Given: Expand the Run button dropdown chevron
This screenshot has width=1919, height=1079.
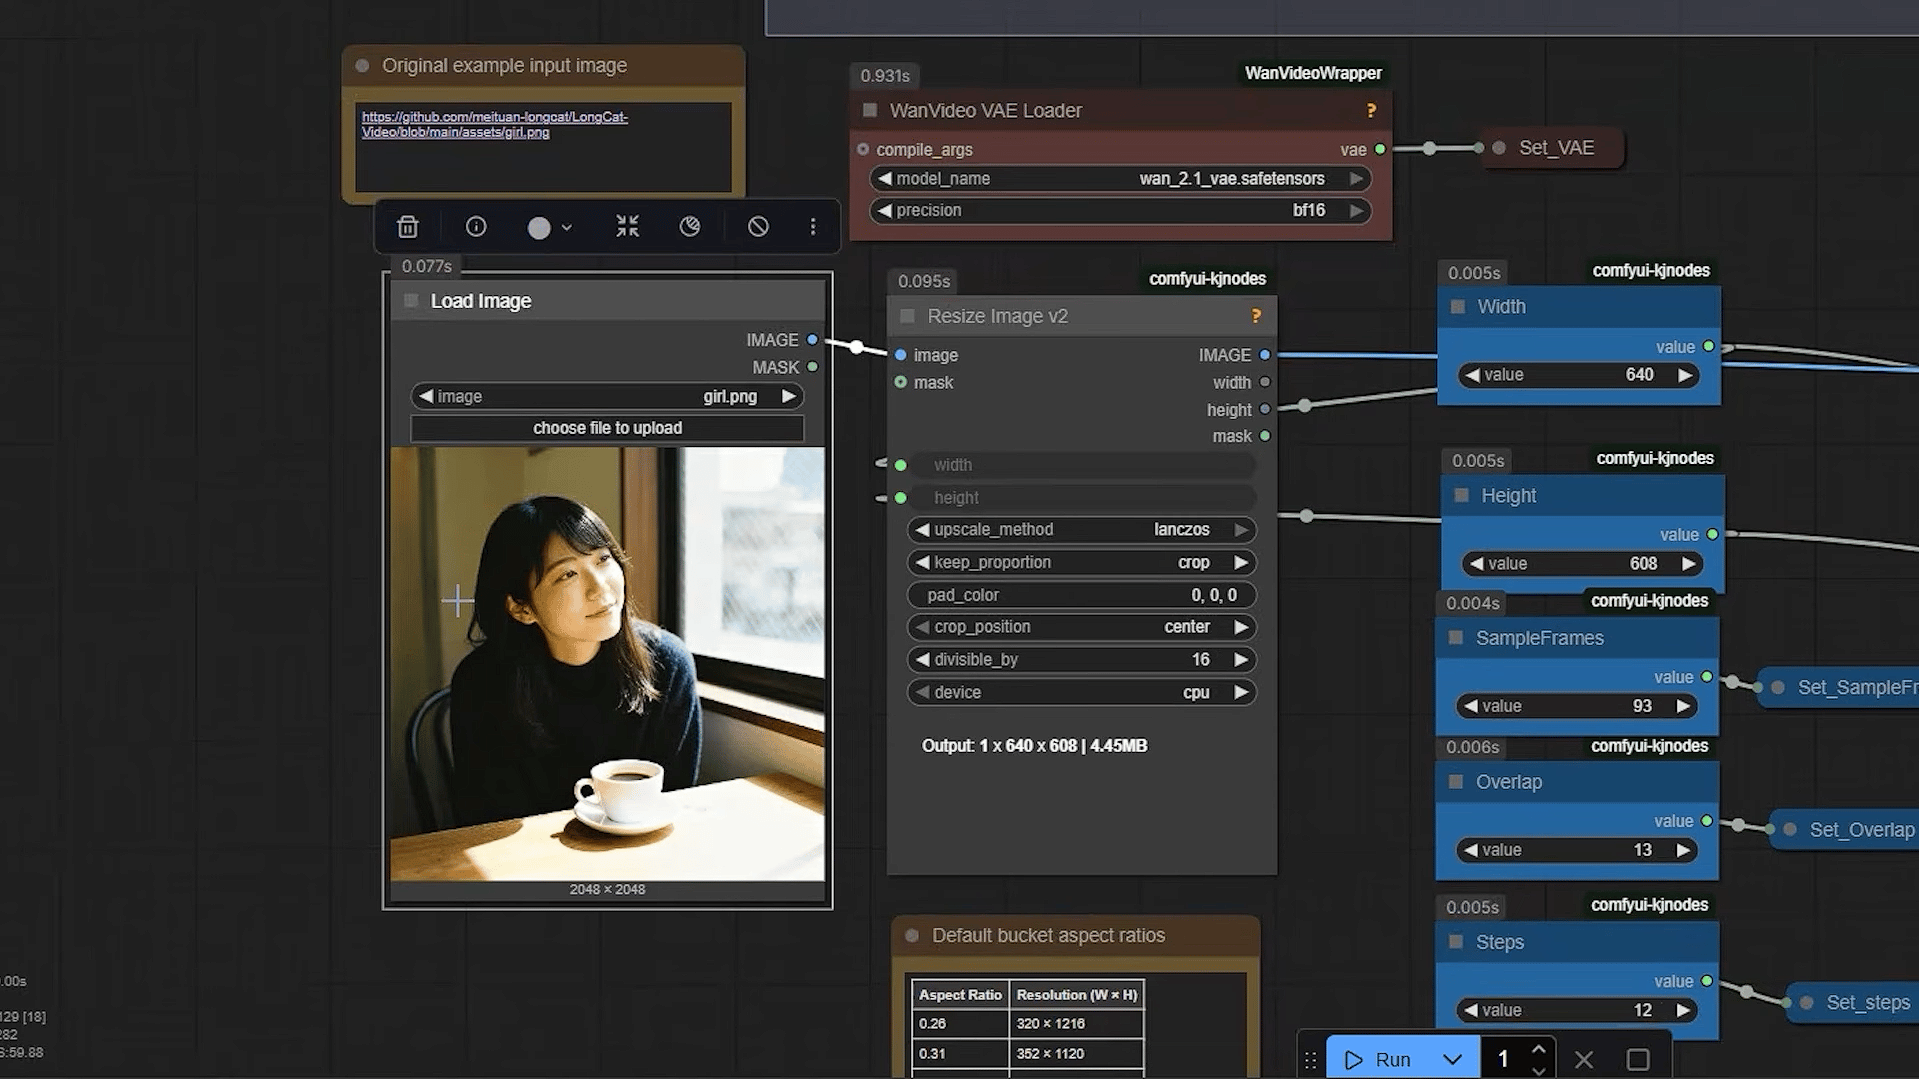Looking at the screenshot, I should pyautogui.click(x=1453, y=1059).
